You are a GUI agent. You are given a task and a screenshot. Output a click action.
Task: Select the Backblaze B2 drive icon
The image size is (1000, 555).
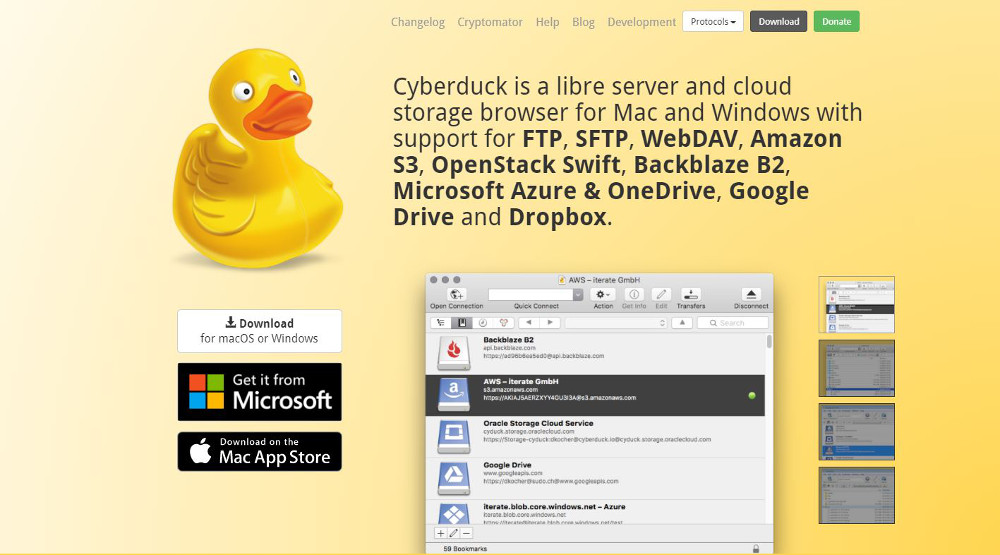pos(453,352)
